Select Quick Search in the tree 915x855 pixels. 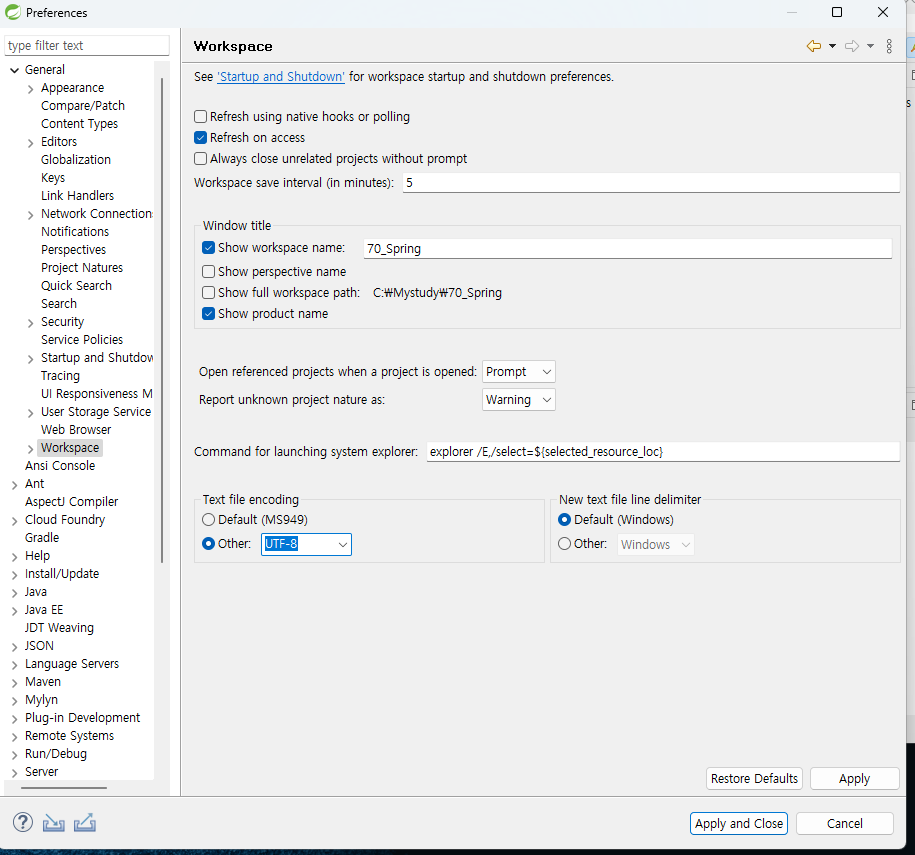pos(76,286)
